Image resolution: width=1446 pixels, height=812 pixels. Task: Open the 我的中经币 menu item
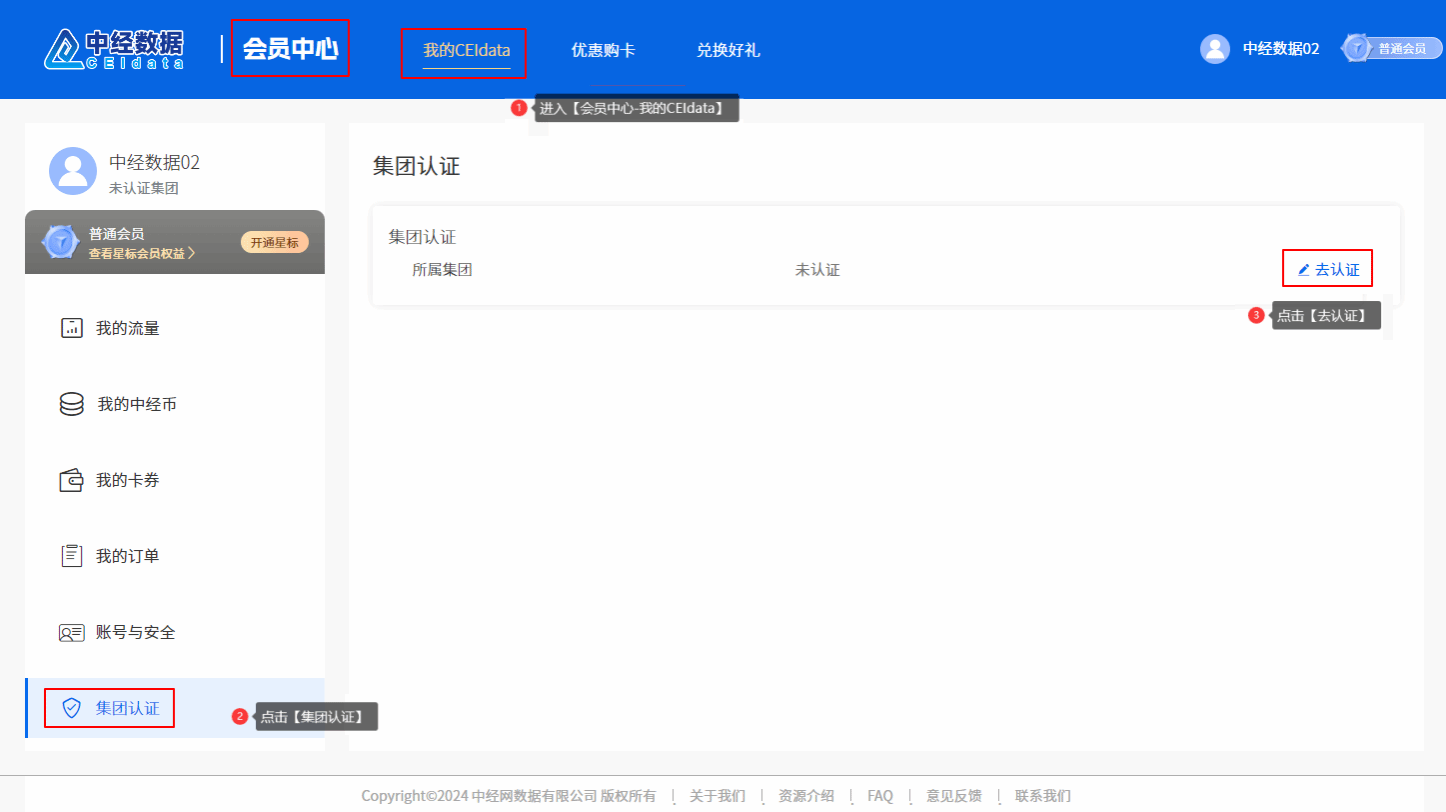point(175,404)
